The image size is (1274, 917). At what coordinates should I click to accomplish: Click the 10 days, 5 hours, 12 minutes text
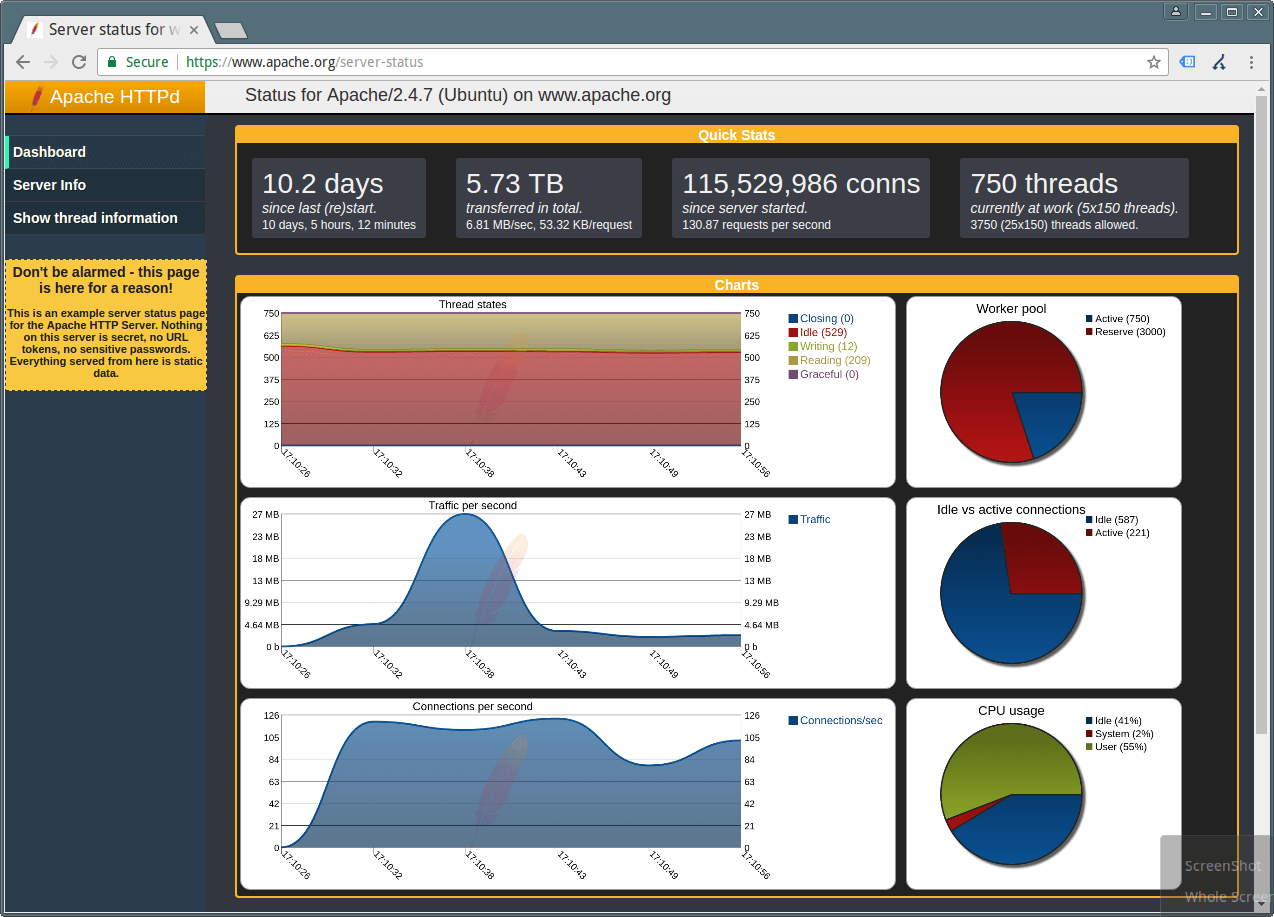tap(339, 225)
